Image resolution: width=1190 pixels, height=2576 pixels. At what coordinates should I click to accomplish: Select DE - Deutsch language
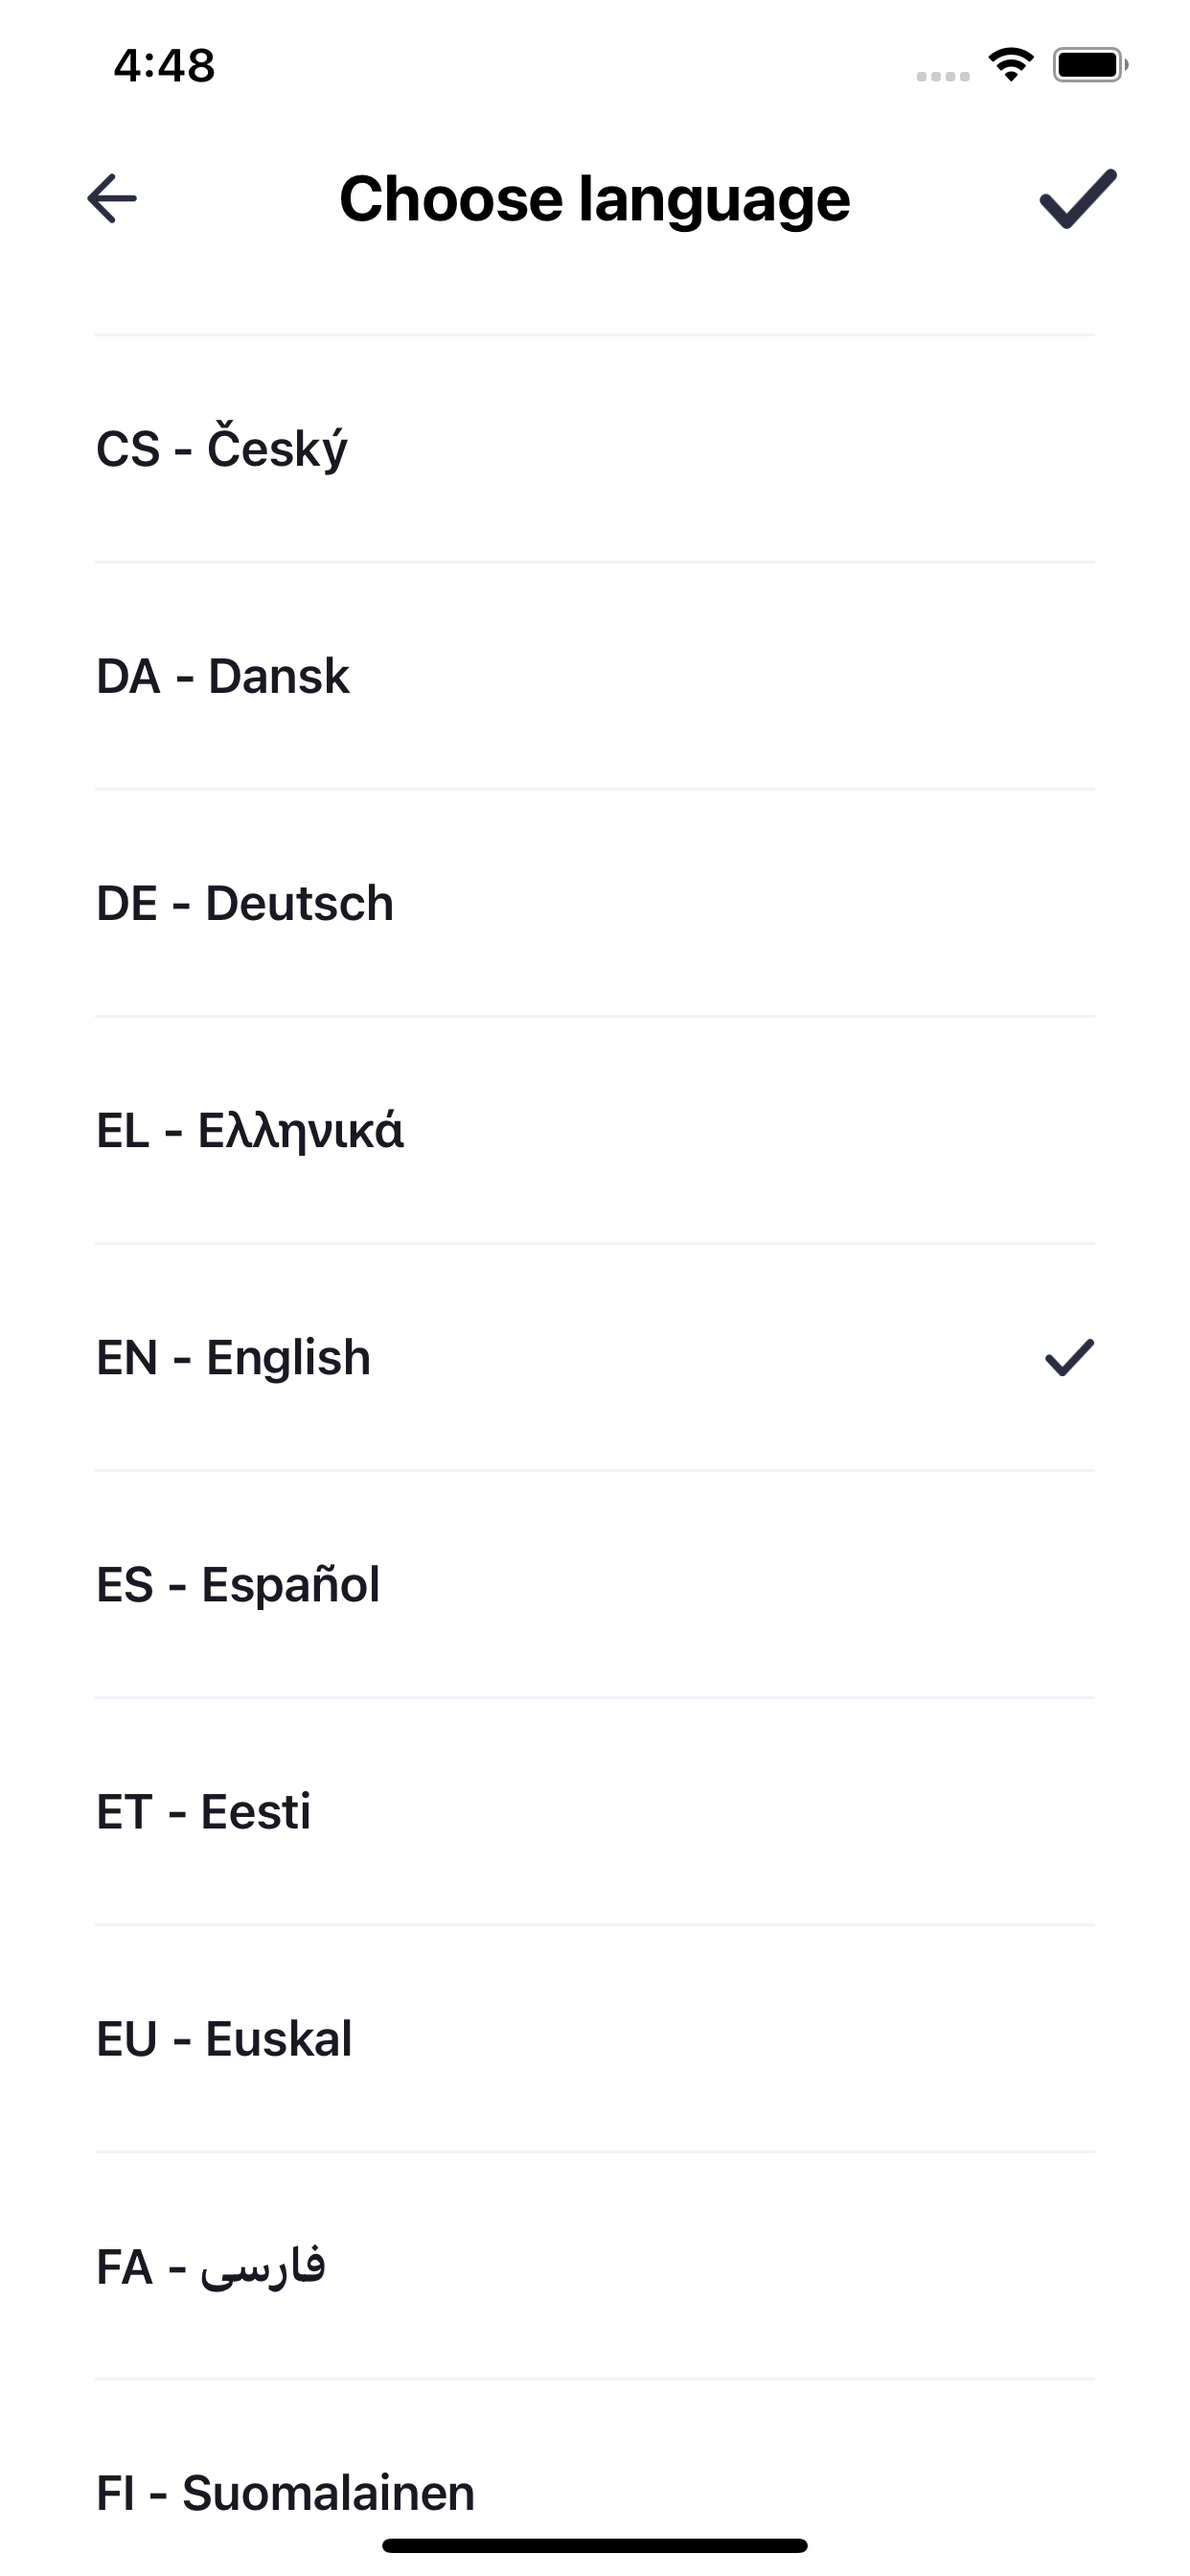click(x=595, y=903)
